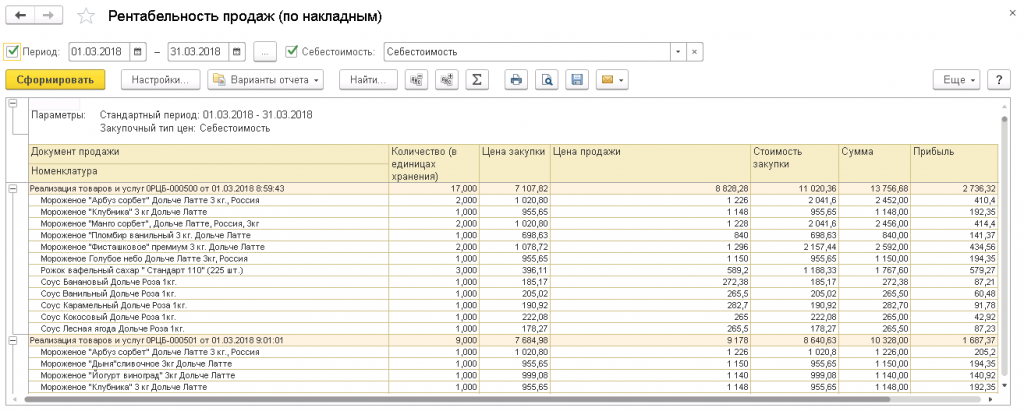Click the Найти... button
The image size is (1024, 411).
(x=368, y=80)
